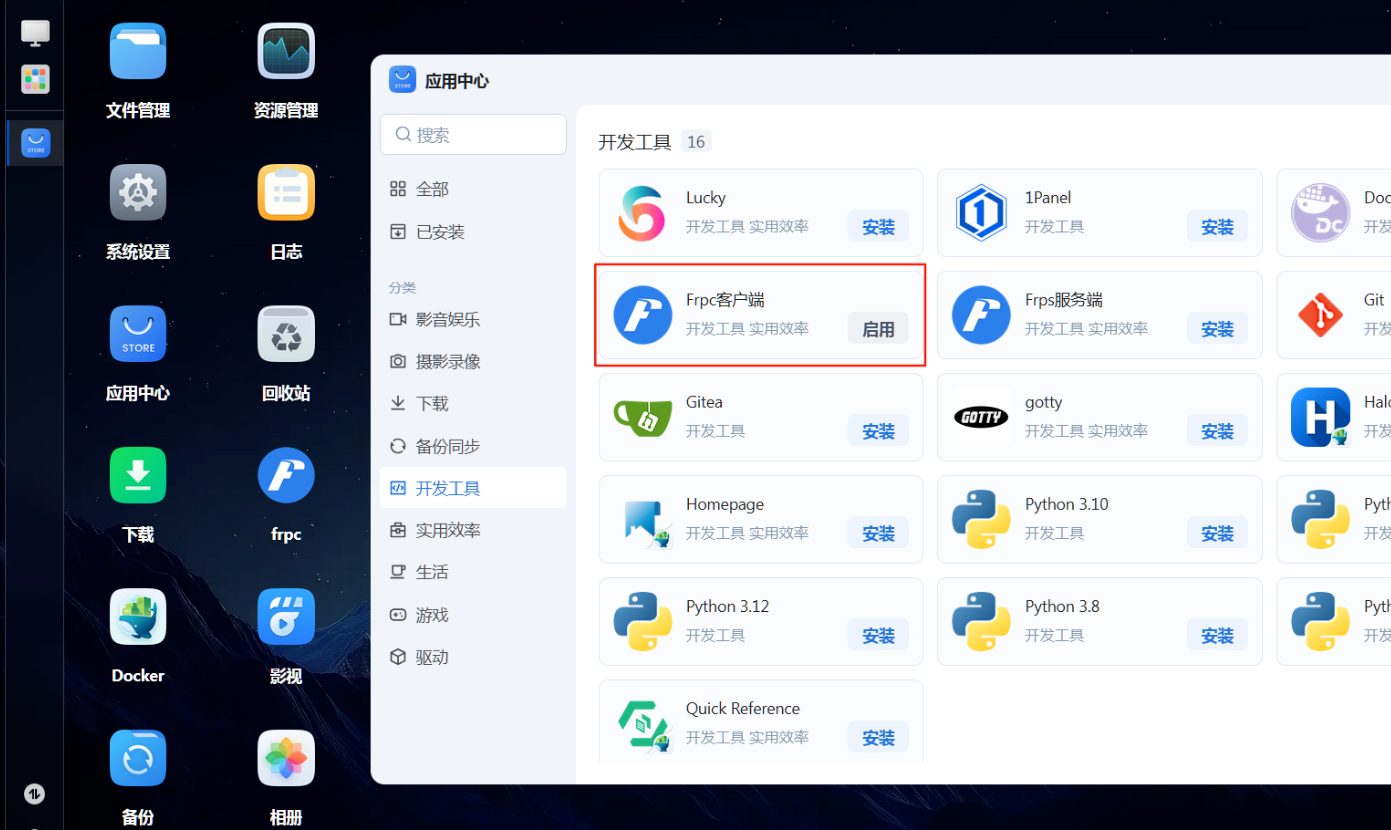This screenshot has width=1391, height=830.
Task: Open the 备份 desktop icon
Action: (x=138, y=758)
